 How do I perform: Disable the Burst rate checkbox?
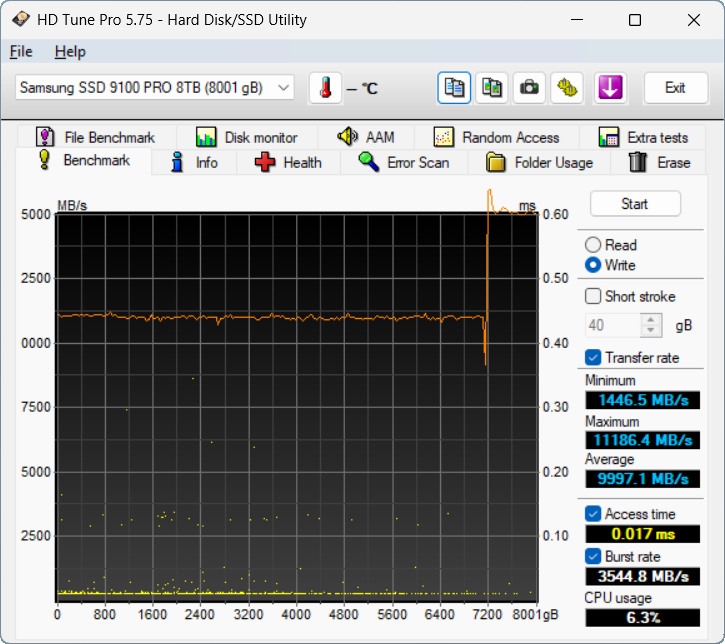click(x=593, y=556)
